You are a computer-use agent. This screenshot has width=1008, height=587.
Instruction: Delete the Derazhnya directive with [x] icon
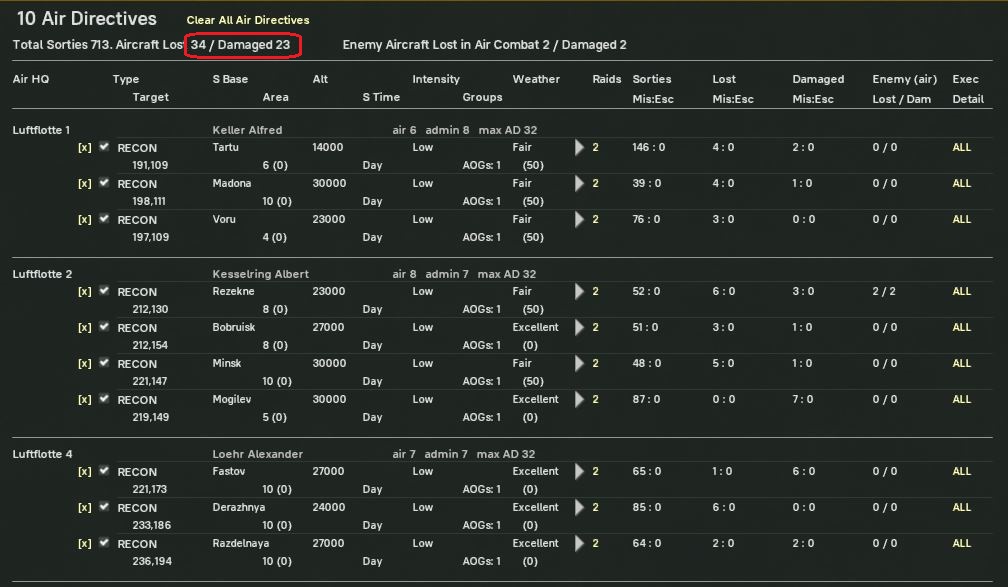pos(84,508)
